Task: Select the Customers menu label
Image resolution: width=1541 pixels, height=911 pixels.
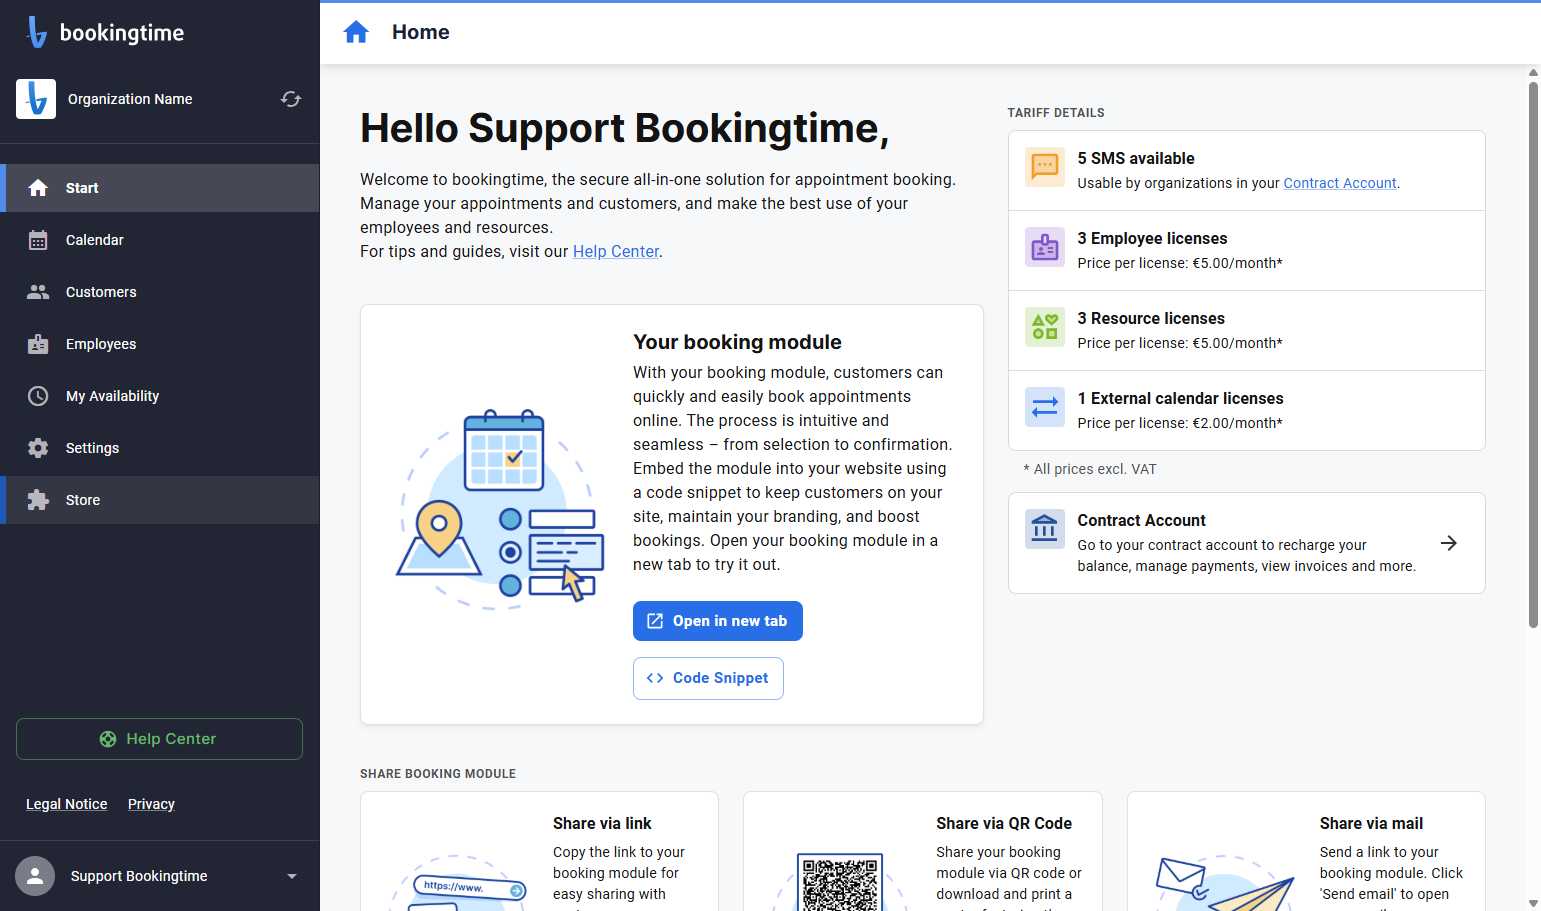Action: [101, 292]
